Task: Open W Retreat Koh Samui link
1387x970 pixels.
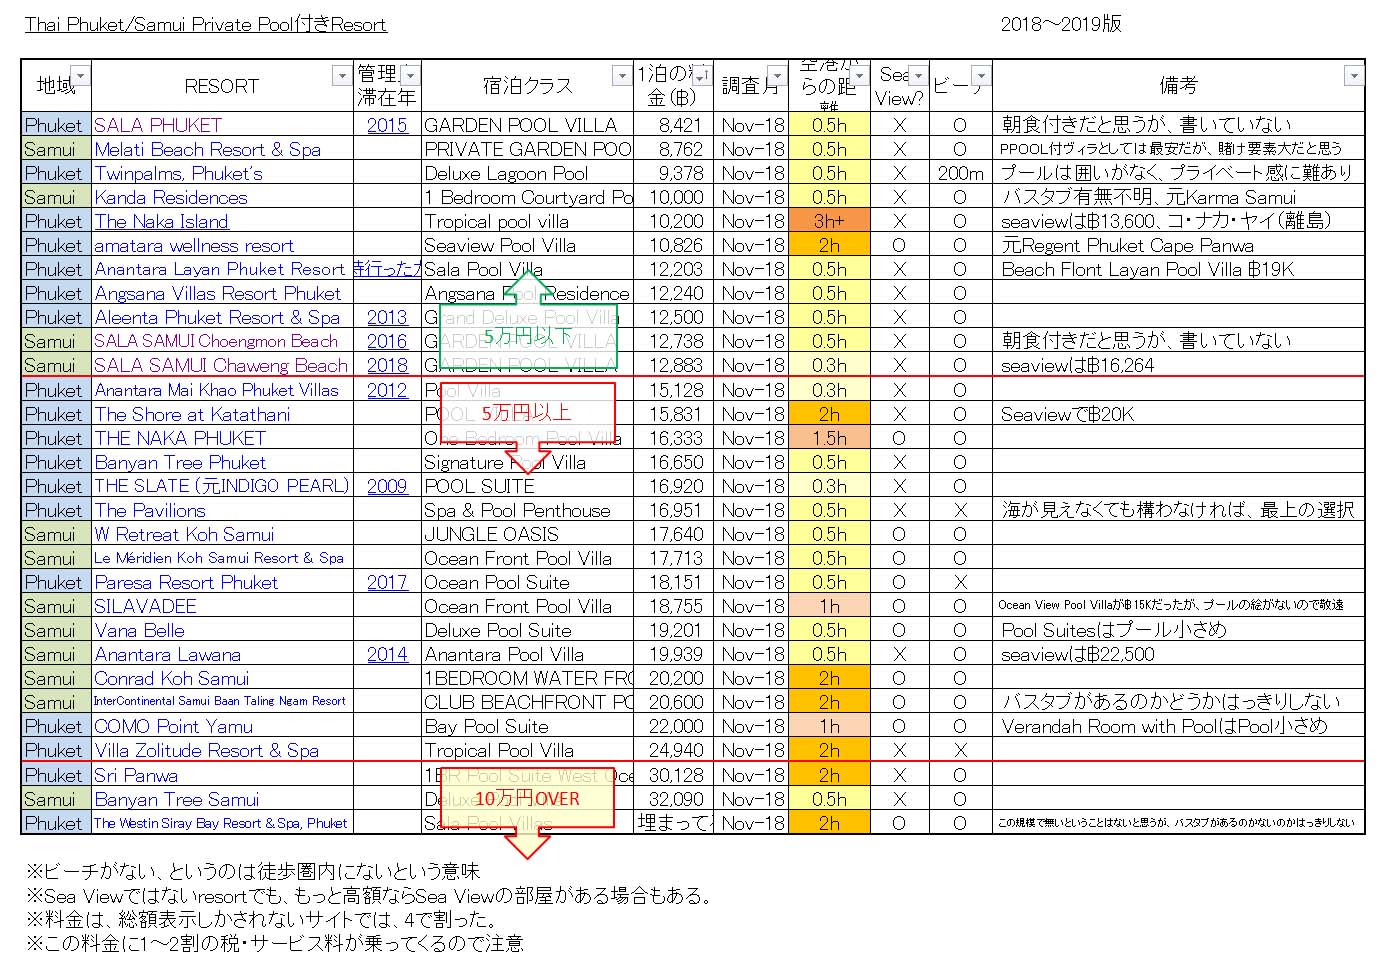Action: (184, 534)
